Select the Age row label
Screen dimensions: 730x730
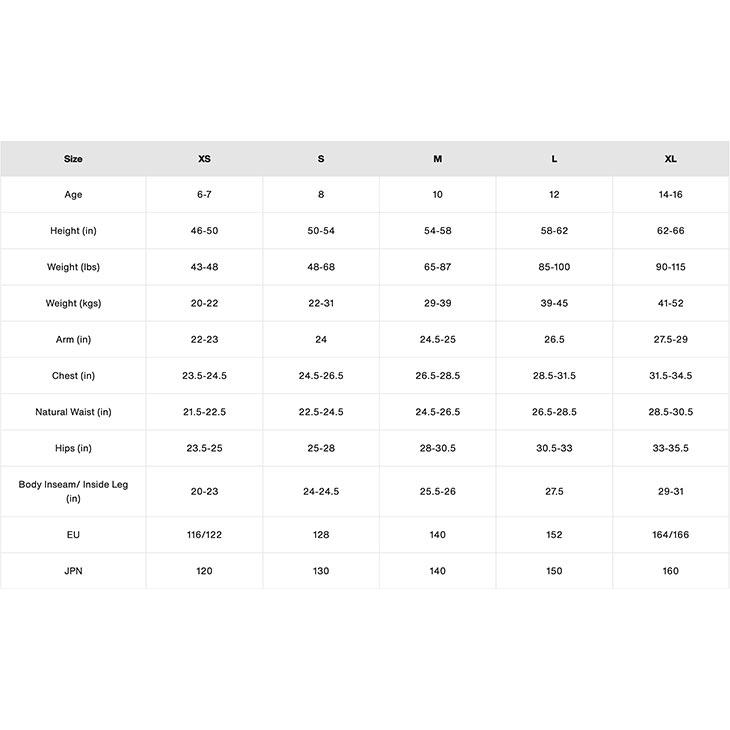(x=73, y=195)
